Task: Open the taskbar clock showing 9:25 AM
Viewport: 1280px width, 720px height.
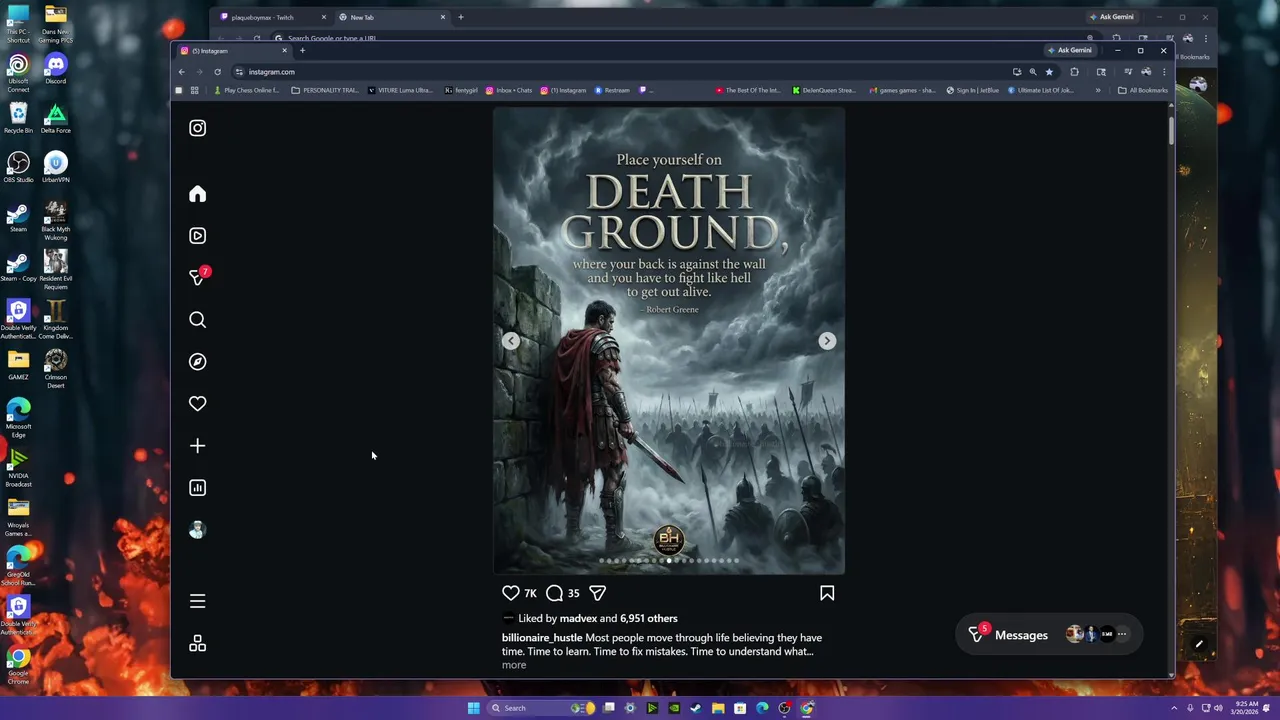Action: click(1245, 708)
